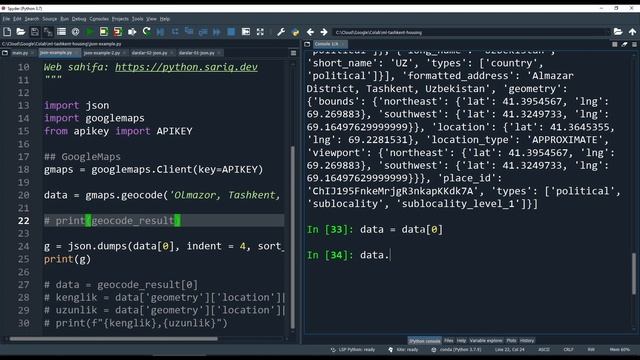Create a new file from toolbar
This screenshot has height=360, width=640.
(7, 32)
